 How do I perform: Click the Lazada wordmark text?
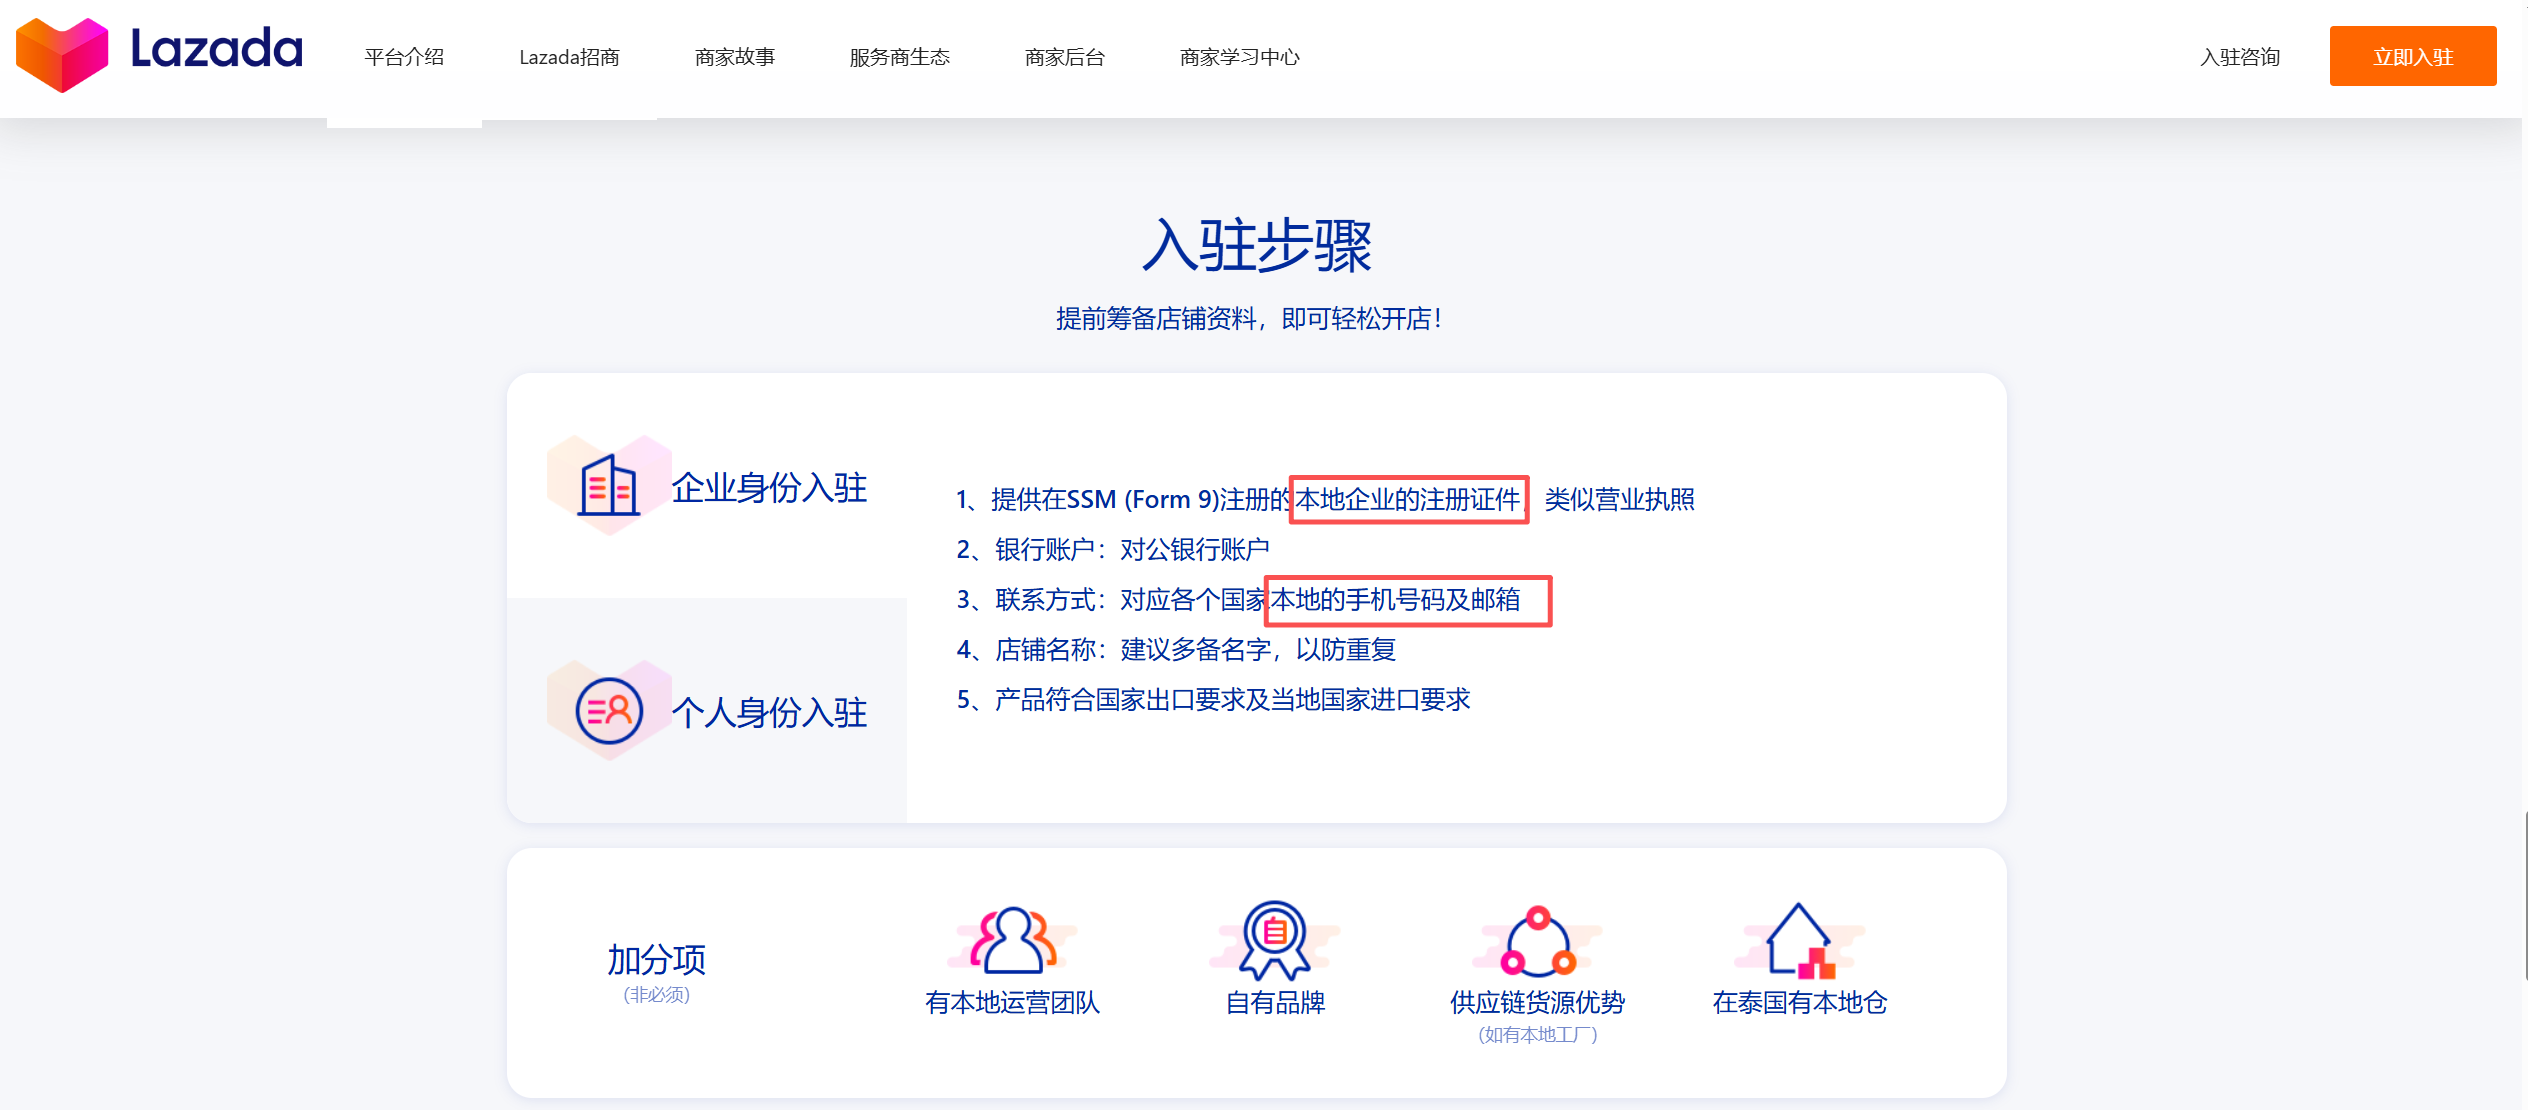[x=216, y=49]
